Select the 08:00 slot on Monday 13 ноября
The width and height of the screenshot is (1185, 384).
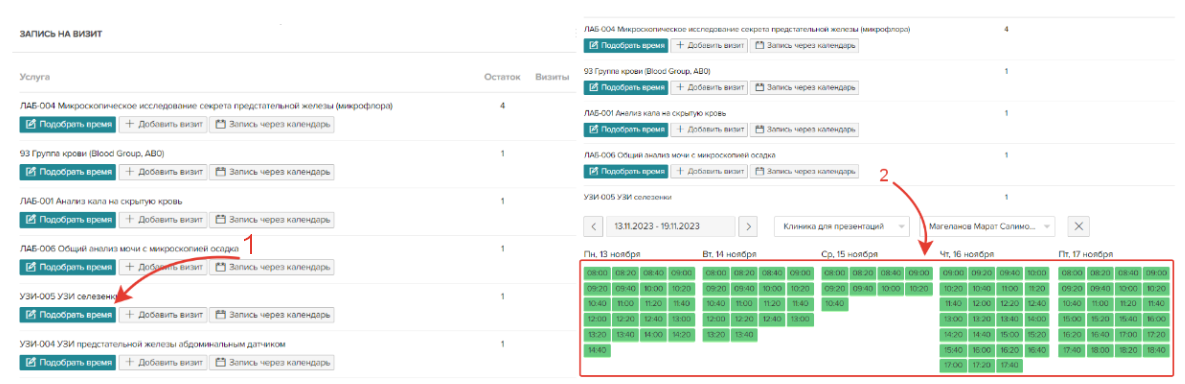pos(596,273)
